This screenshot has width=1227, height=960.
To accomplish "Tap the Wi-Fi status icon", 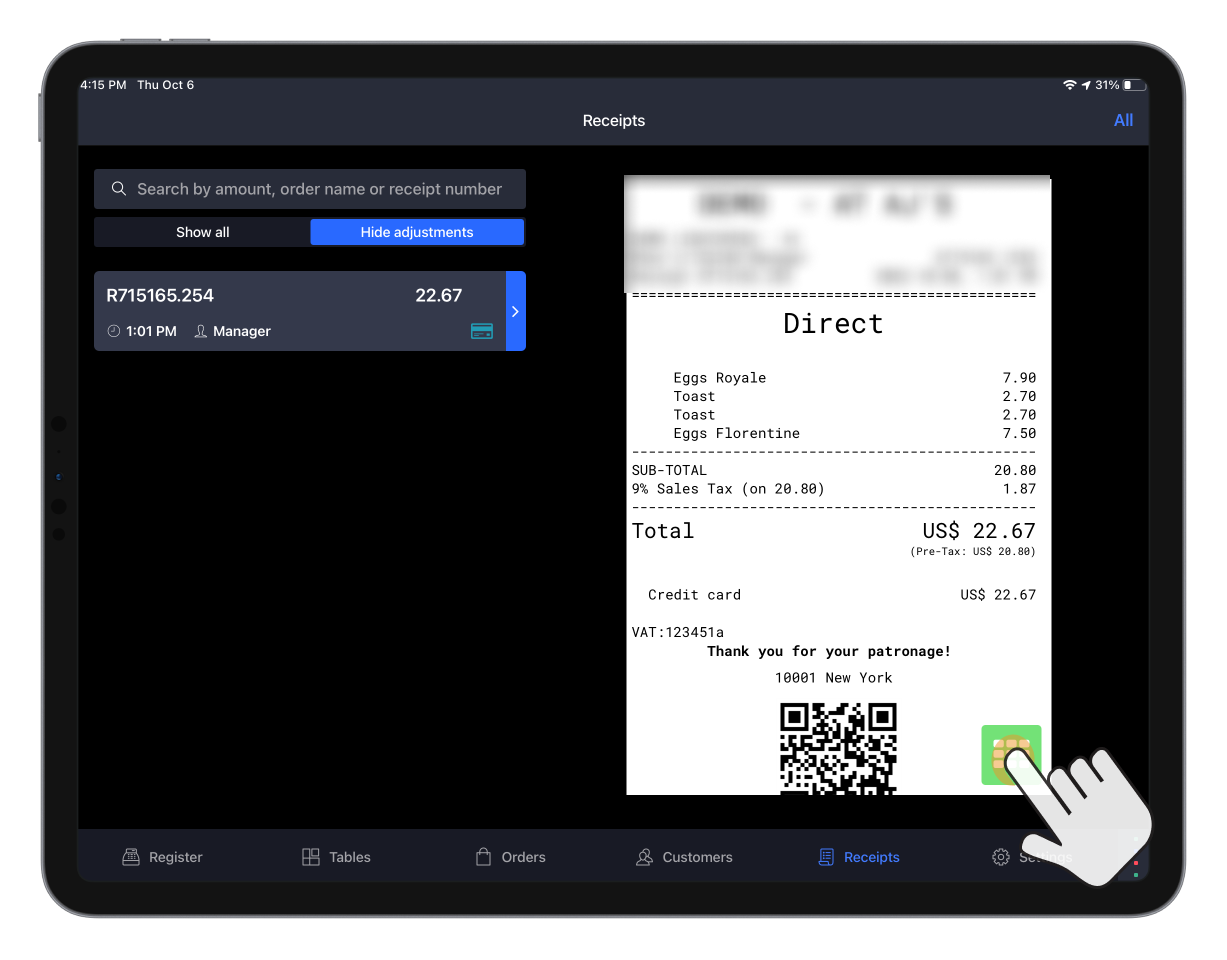I will point(1069,85).
